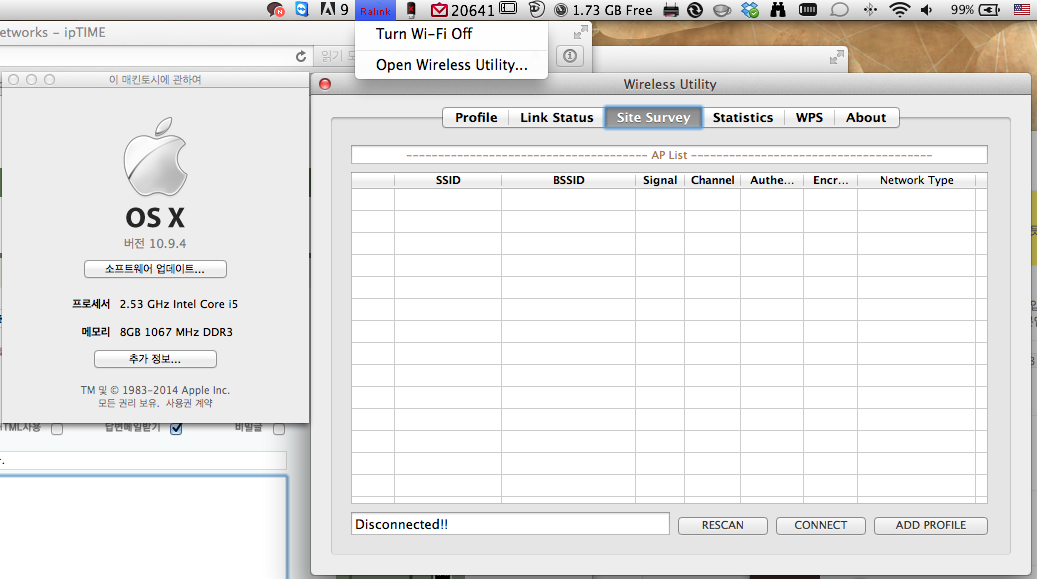Switch to the Link Status tab
This screenshot has width=1037, height=579.
point(556,117)
